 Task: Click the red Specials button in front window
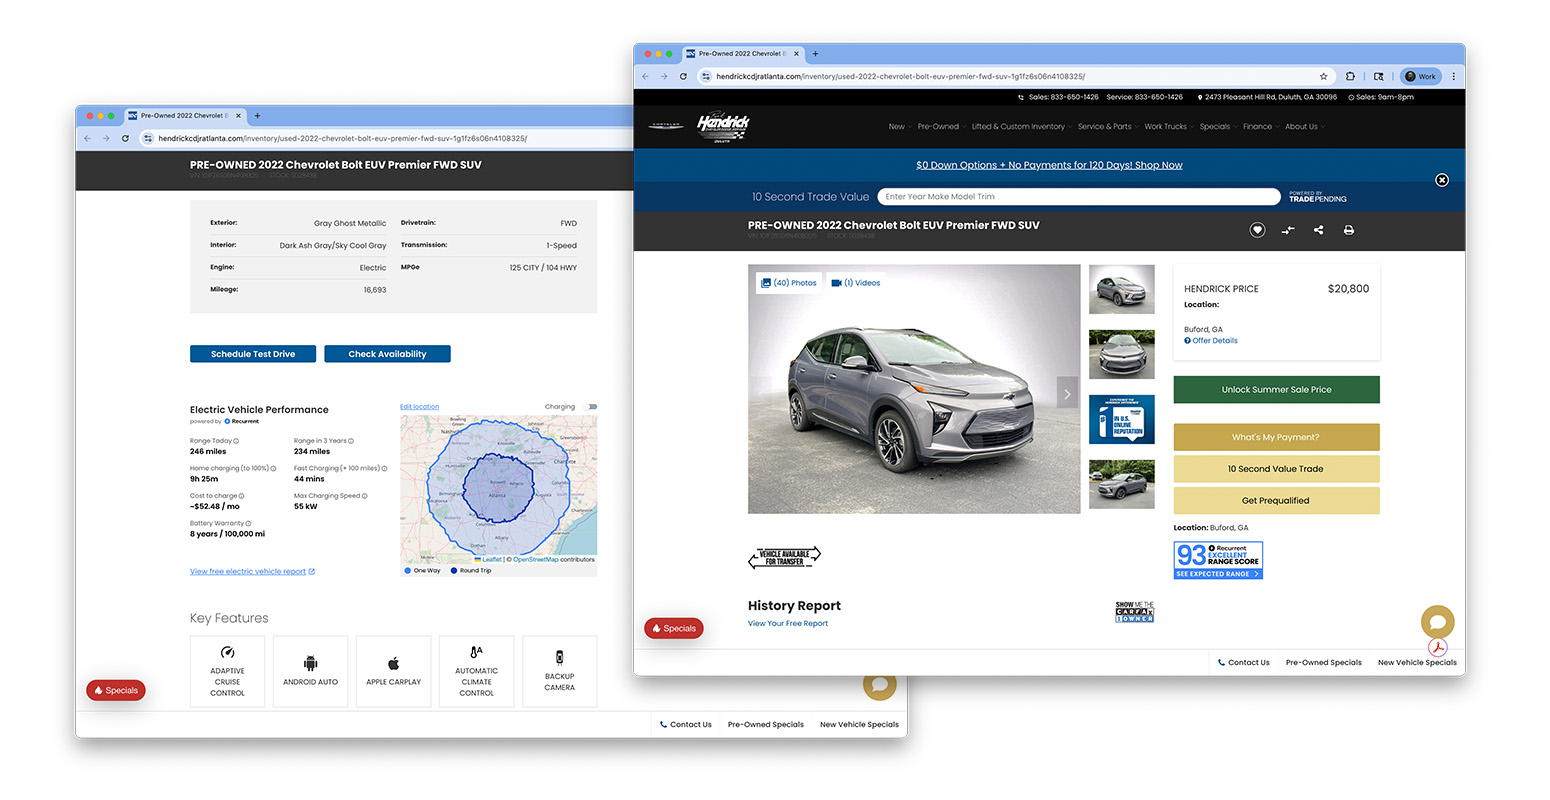(674, 629)
